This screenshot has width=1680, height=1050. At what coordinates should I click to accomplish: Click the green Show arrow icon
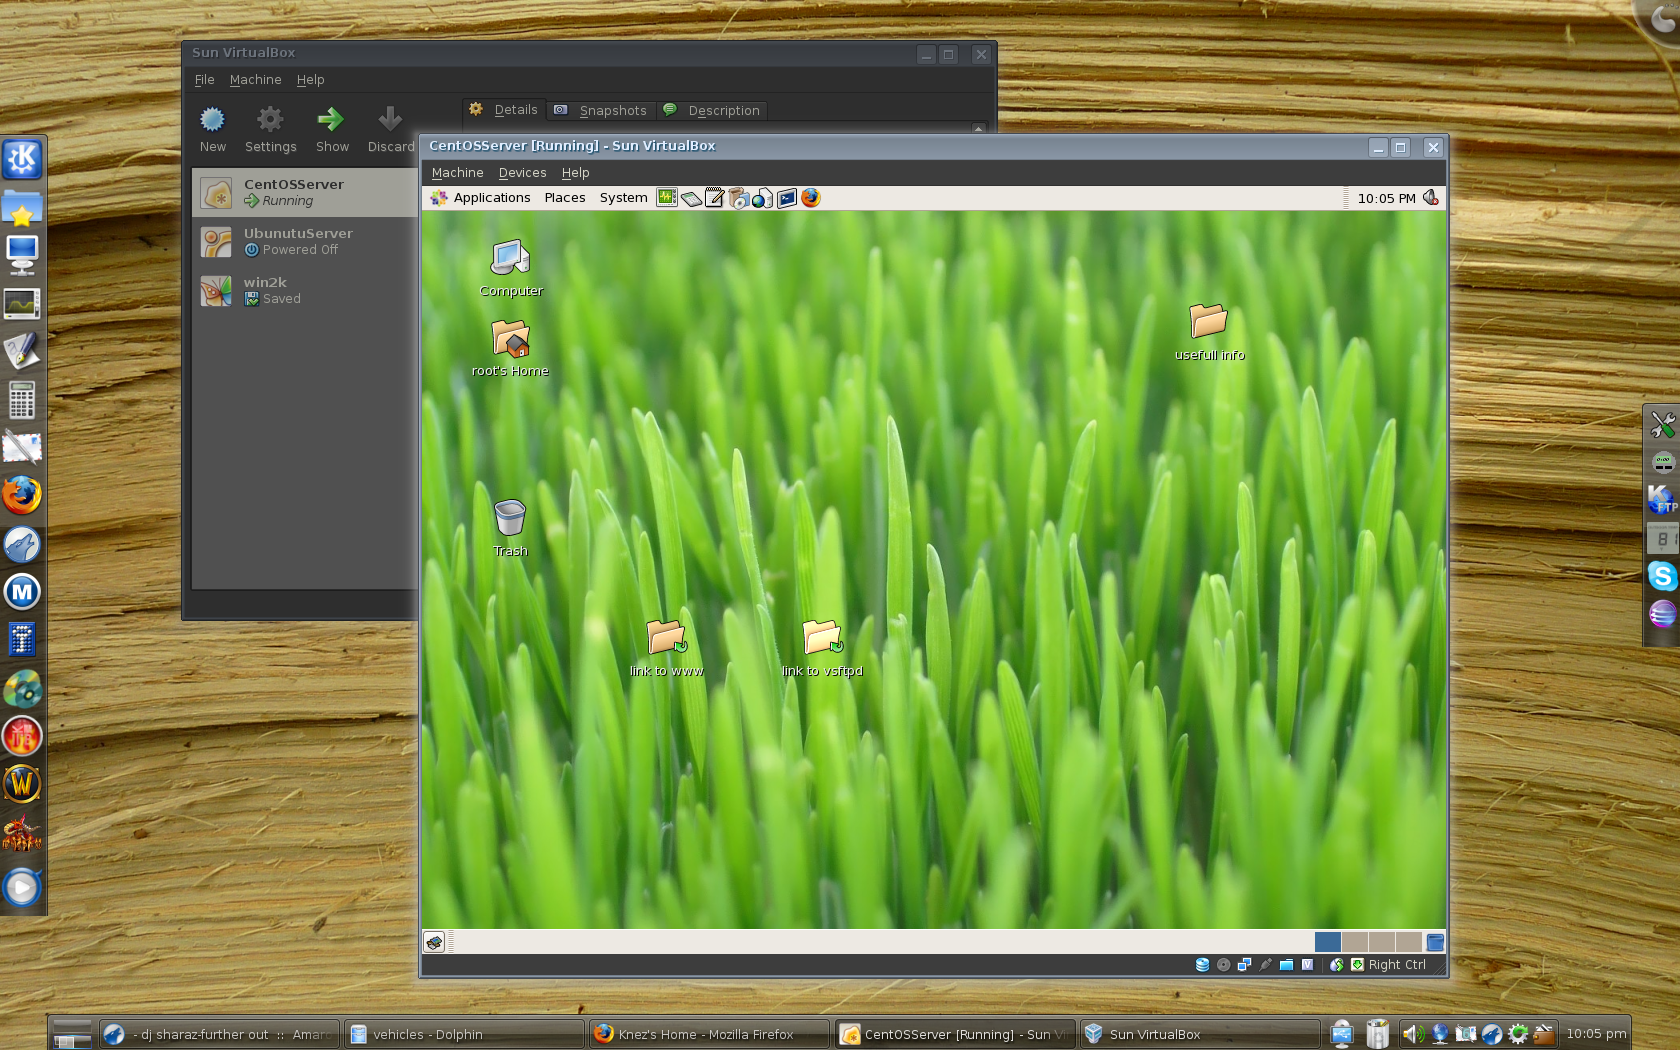click(x=331, y=129)
